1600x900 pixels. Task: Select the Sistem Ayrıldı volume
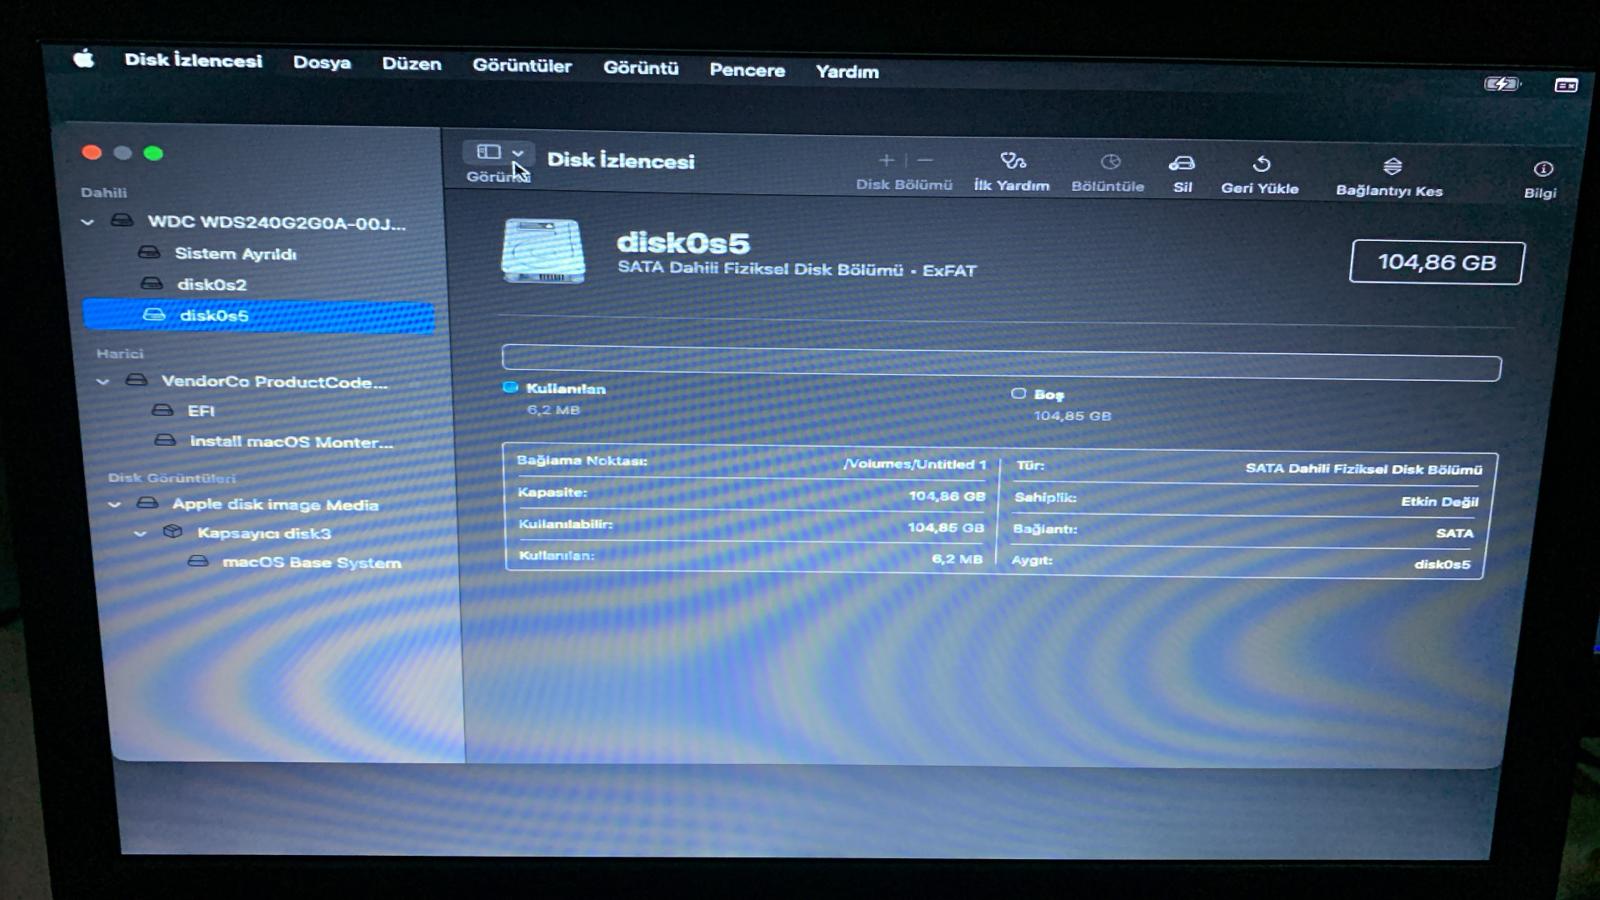pyautogui.click(x=235, y=253)
